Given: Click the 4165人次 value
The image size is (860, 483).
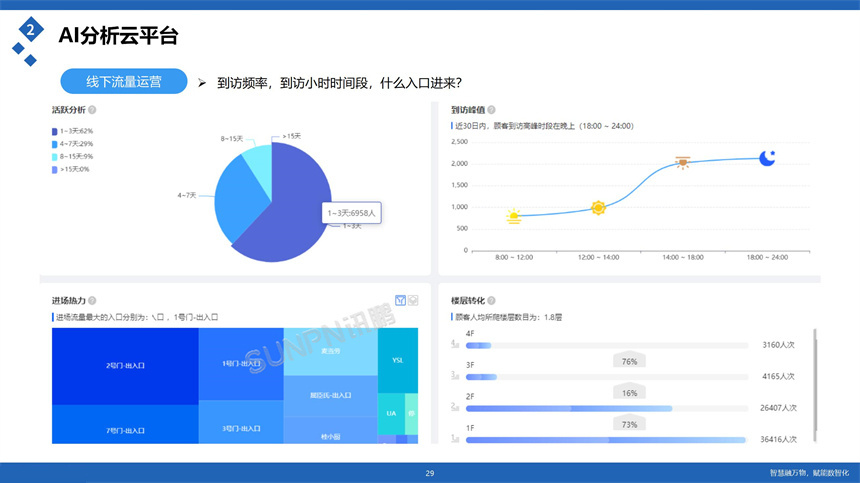Looking at the screenshot, I should pyautogui.click(x=778, y=377).
